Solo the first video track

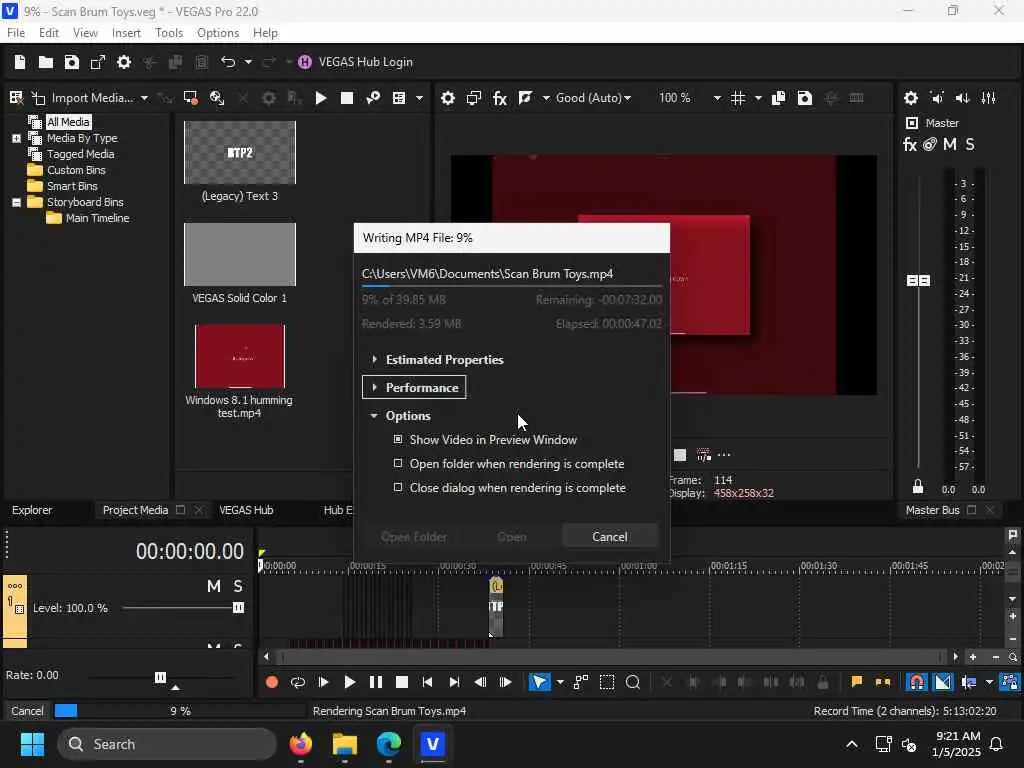click(x=238, y=586)
